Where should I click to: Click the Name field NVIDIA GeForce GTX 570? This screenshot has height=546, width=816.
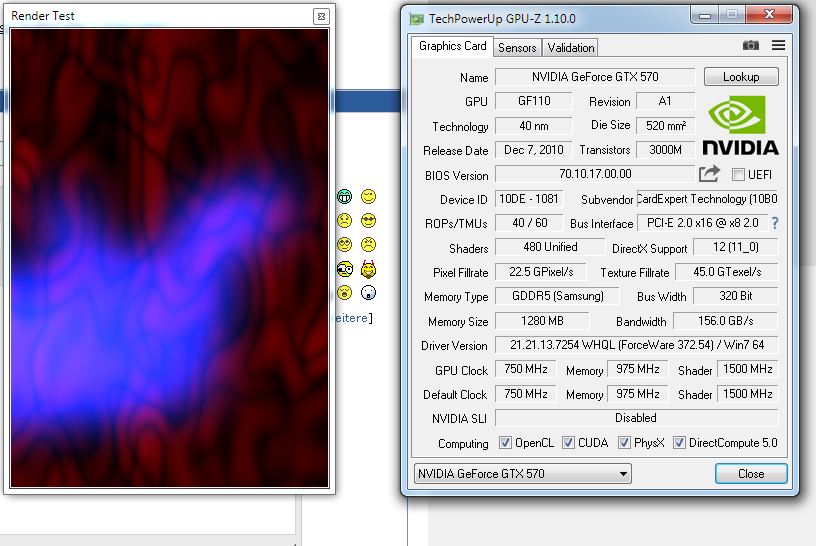(x=595, y=77)
